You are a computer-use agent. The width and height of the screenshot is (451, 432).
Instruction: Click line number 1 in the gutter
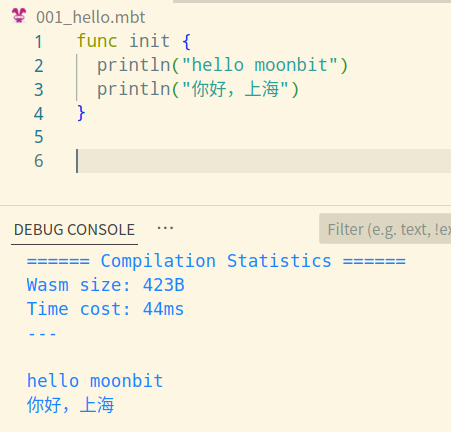tap(39, 42)
